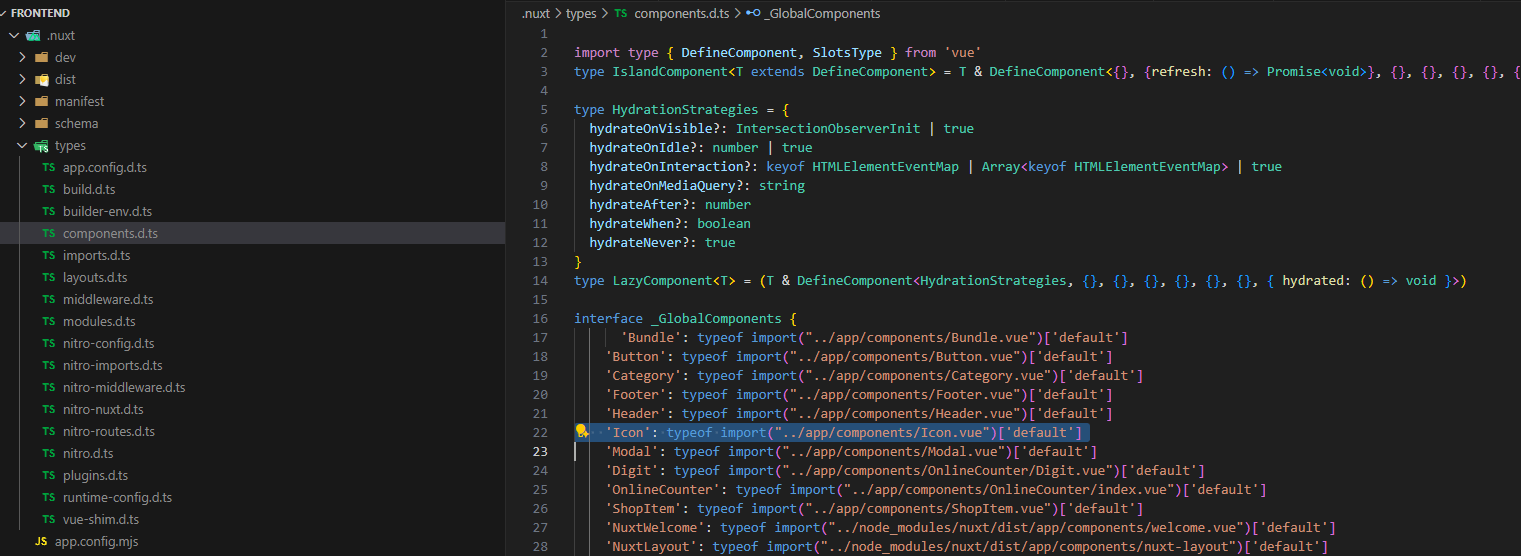1521x556 pixels.
Task: Open app.config.d.ts in explorer
Action: tap(105, 167)
